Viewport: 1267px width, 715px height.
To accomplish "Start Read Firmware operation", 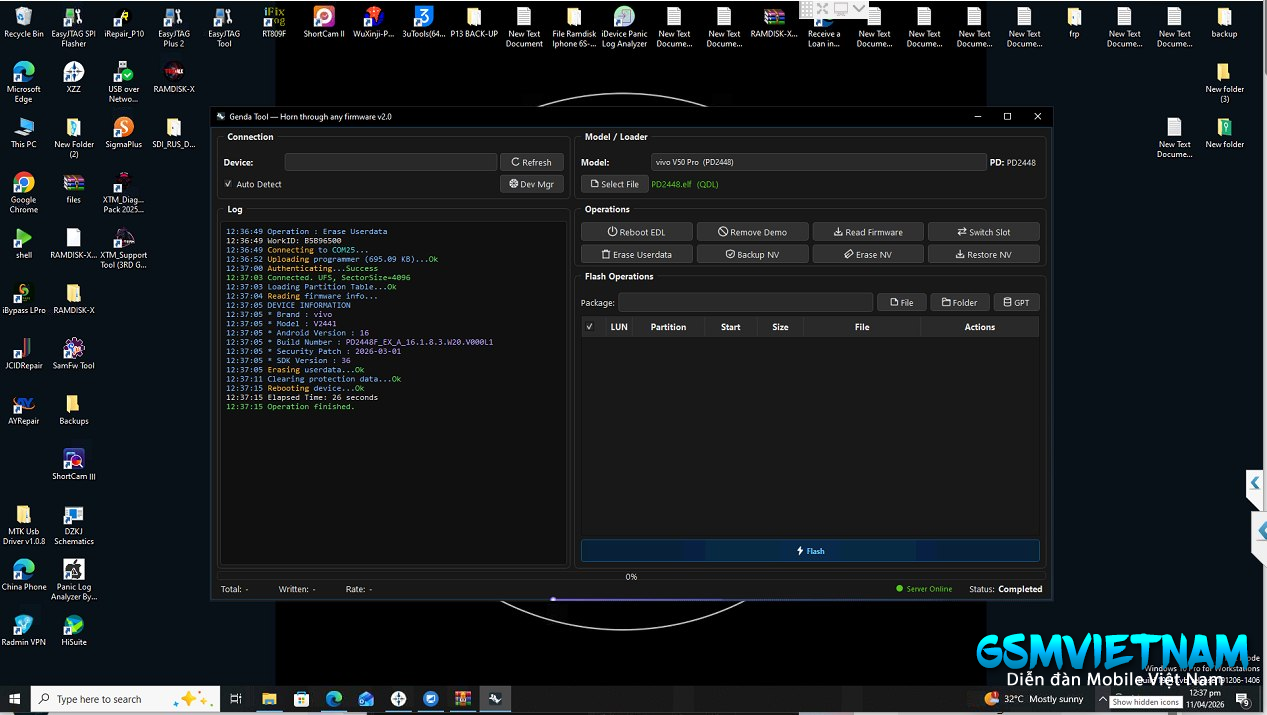I will (868, 232).
